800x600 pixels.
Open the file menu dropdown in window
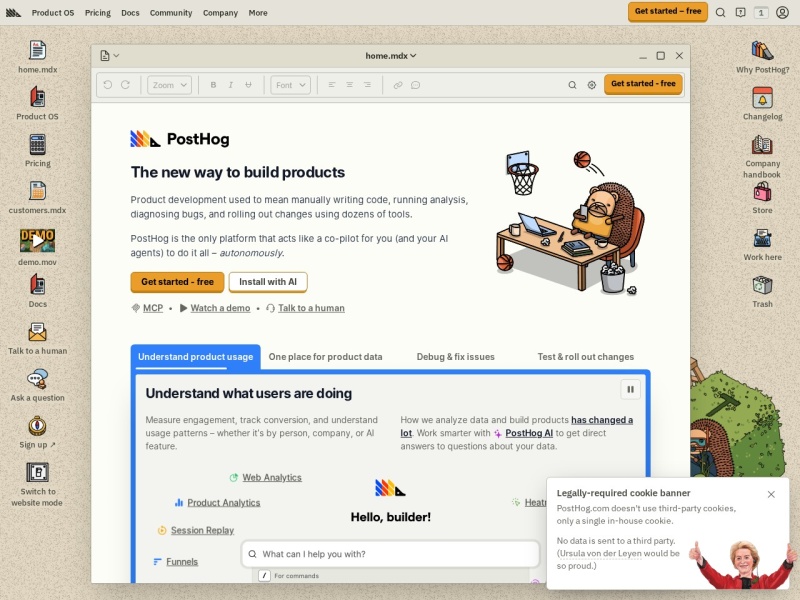110,56
